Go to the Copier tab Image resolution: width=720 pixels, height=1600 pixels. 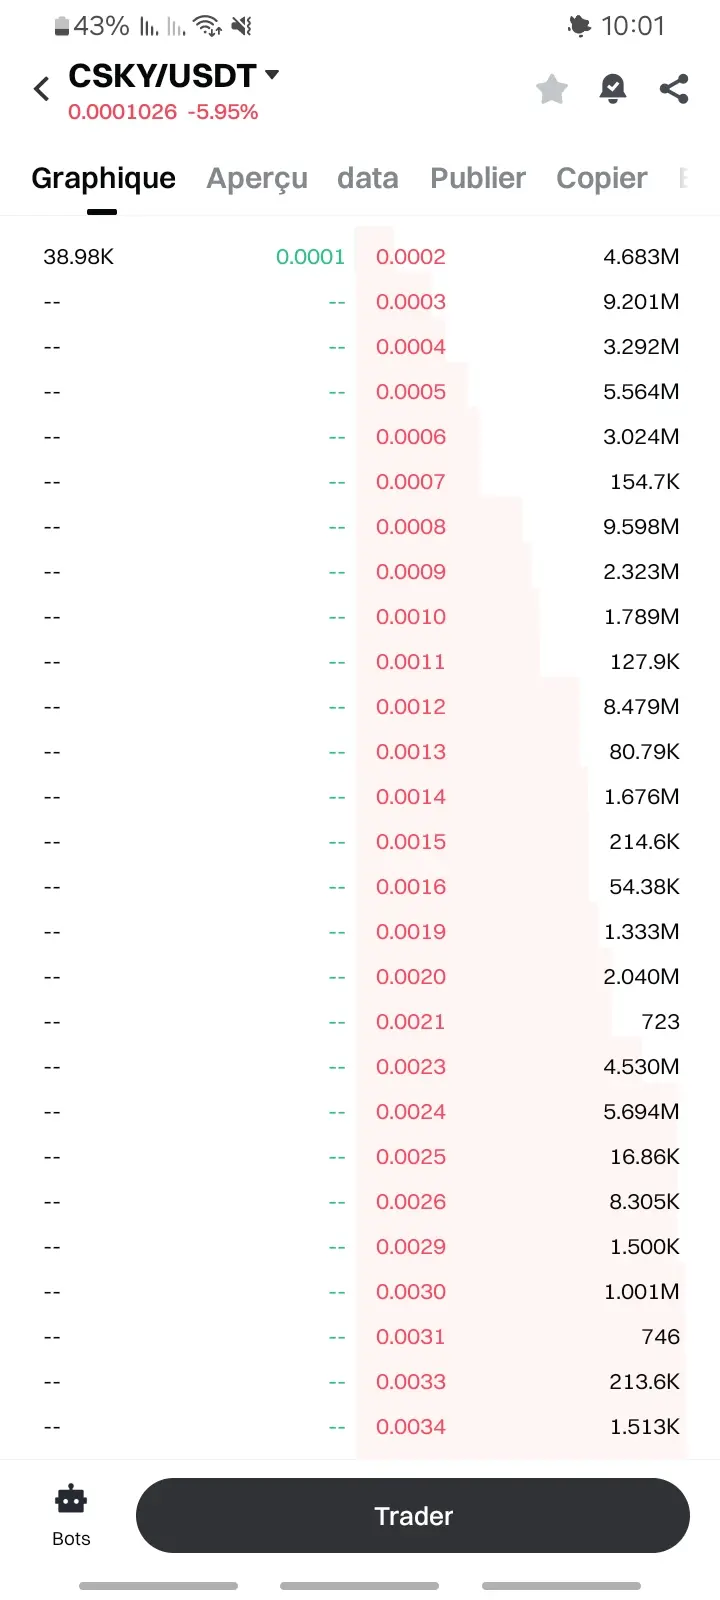click(602, 178)
